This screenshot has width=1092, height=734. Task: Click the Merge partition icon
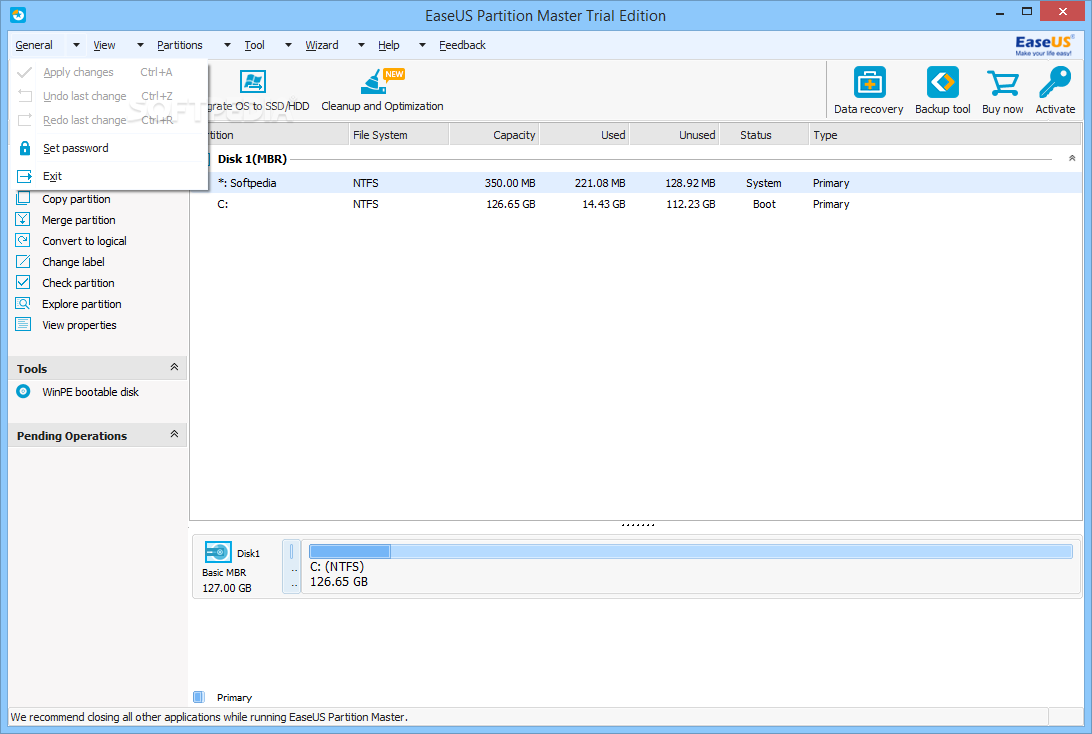coord(23,219)
